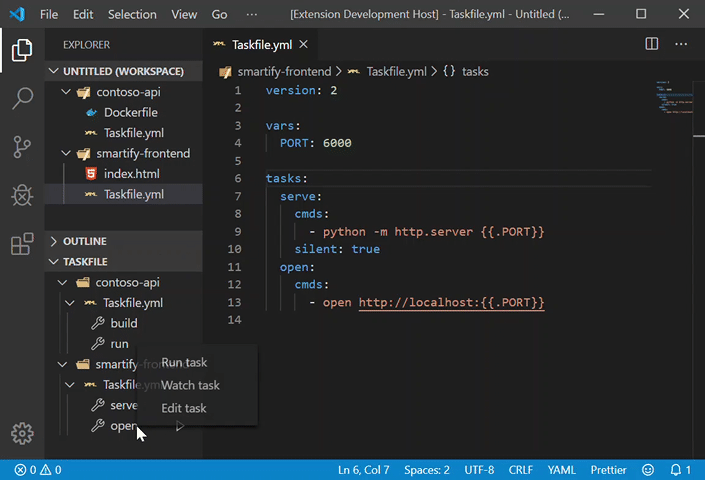Change encoding via UTF-8 indicator
705x480 pixels.
coord(479,470)
